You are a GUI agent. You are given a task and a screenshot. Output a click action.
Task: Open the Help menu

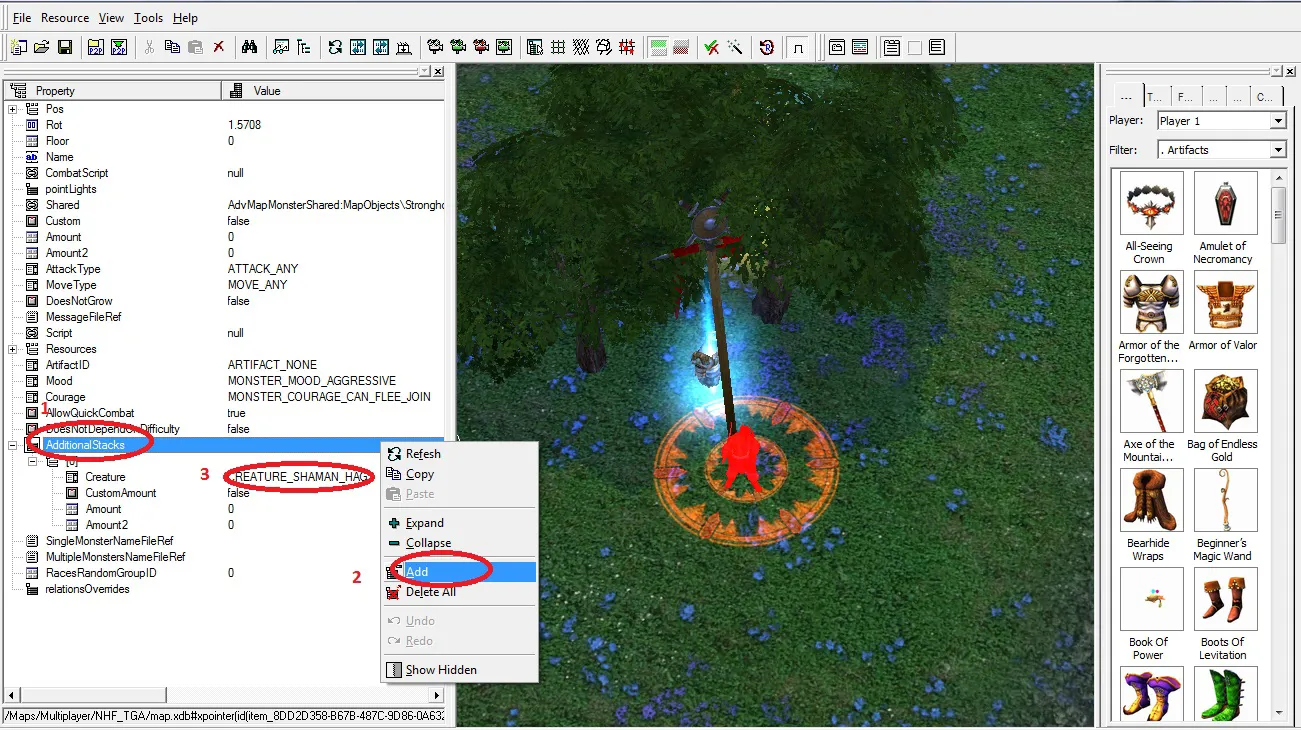point(185,18)
